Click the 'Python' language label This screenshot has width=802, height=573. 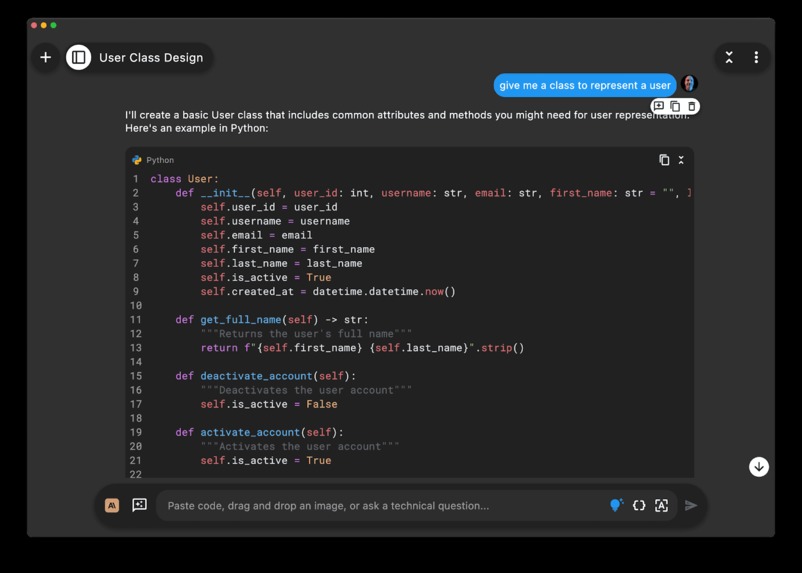tap(160, 160)
